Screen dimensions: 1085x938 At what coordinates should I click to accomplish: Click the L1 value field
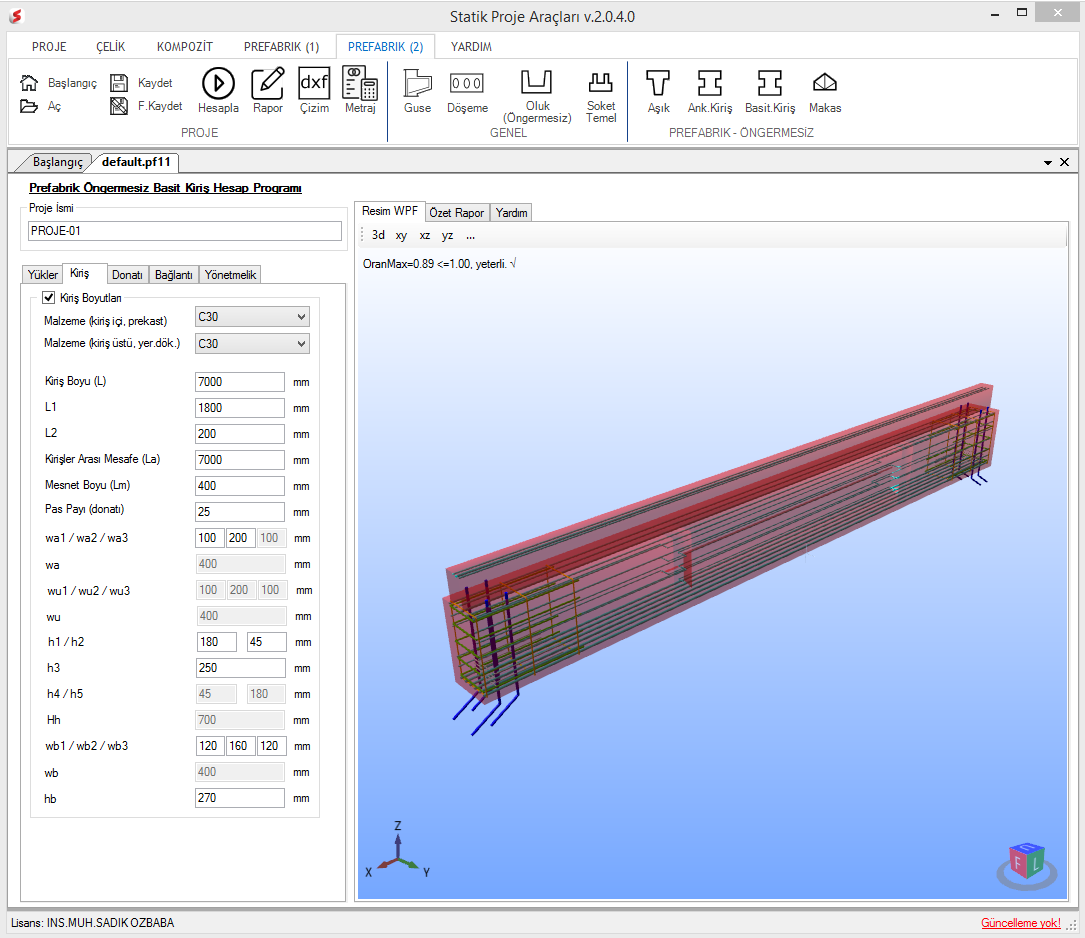click(240, 408)
